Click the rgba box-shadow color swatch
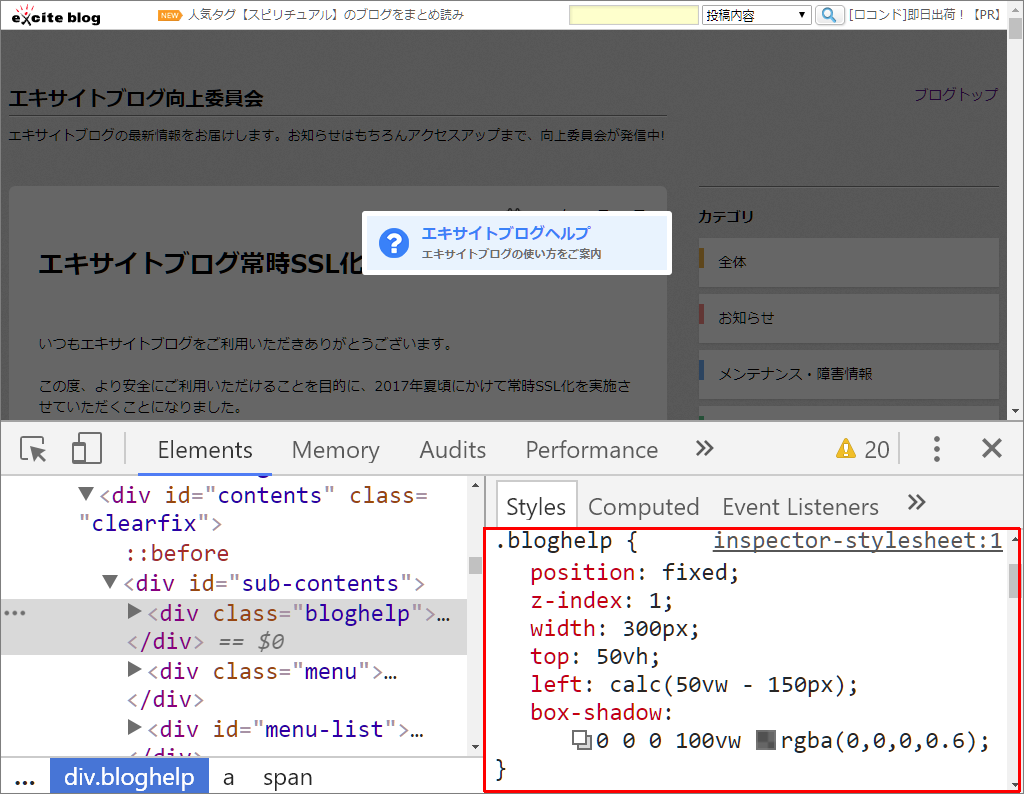This screenshot has width=1024, height=794. pos(765,740)
